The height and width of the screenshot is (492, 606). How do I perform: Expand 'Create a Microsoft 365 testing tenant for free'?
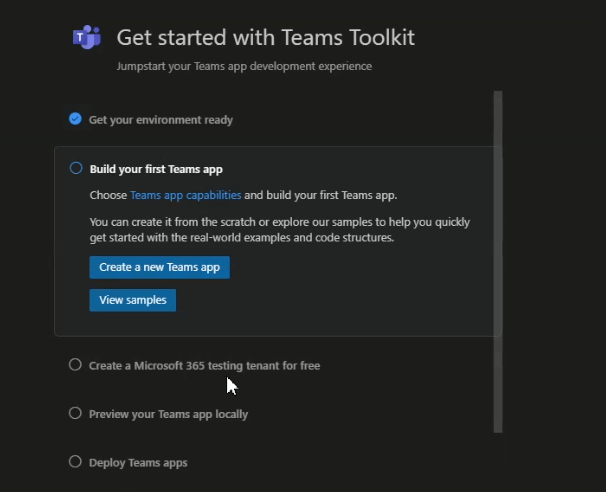tap(204, 366)
